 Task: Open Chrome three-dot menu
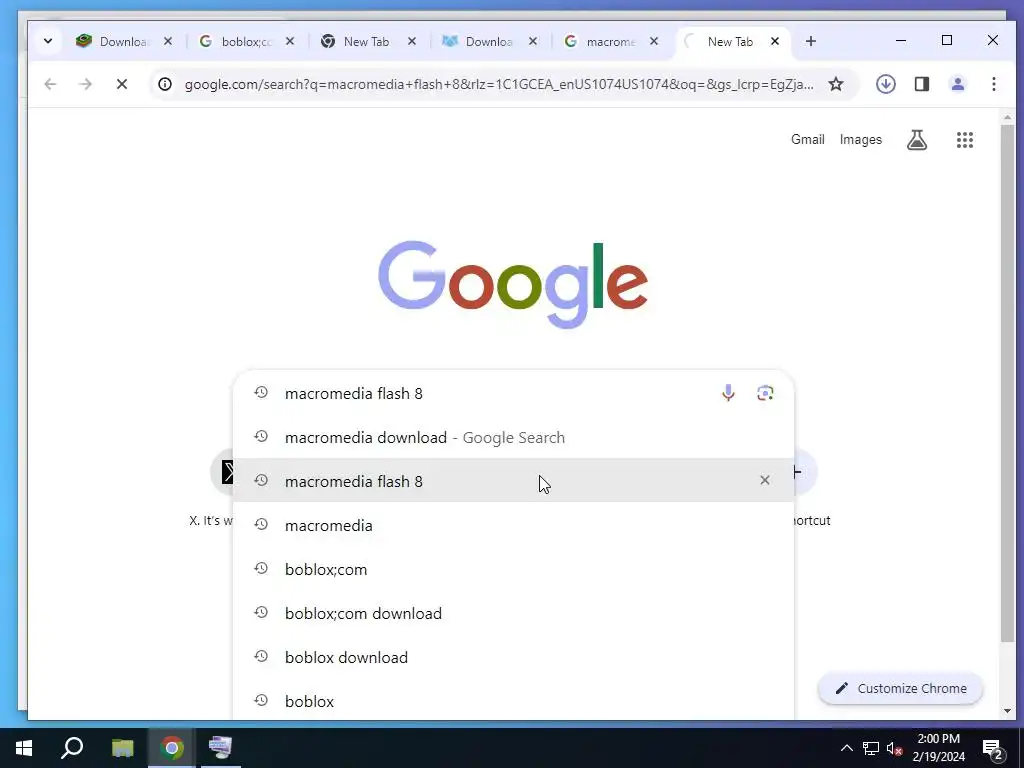coord(993,84)
